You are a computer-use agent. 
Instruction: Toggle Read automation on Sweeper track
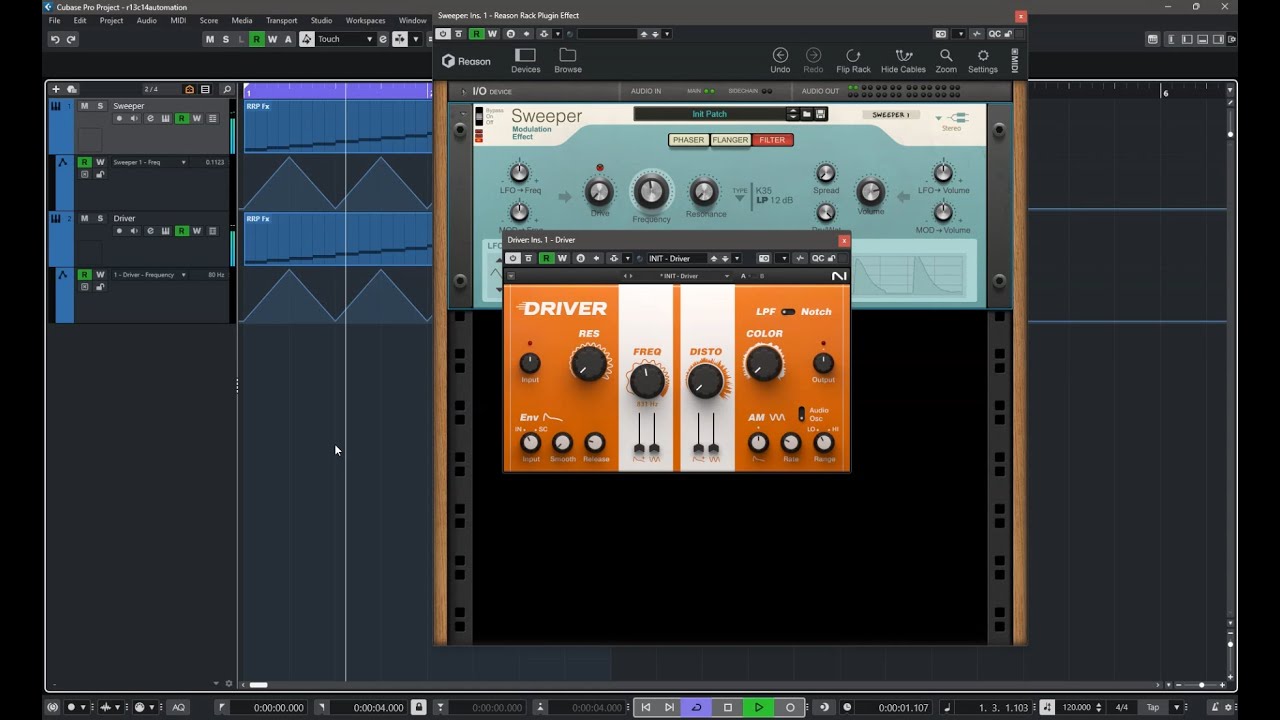(181, 118)
